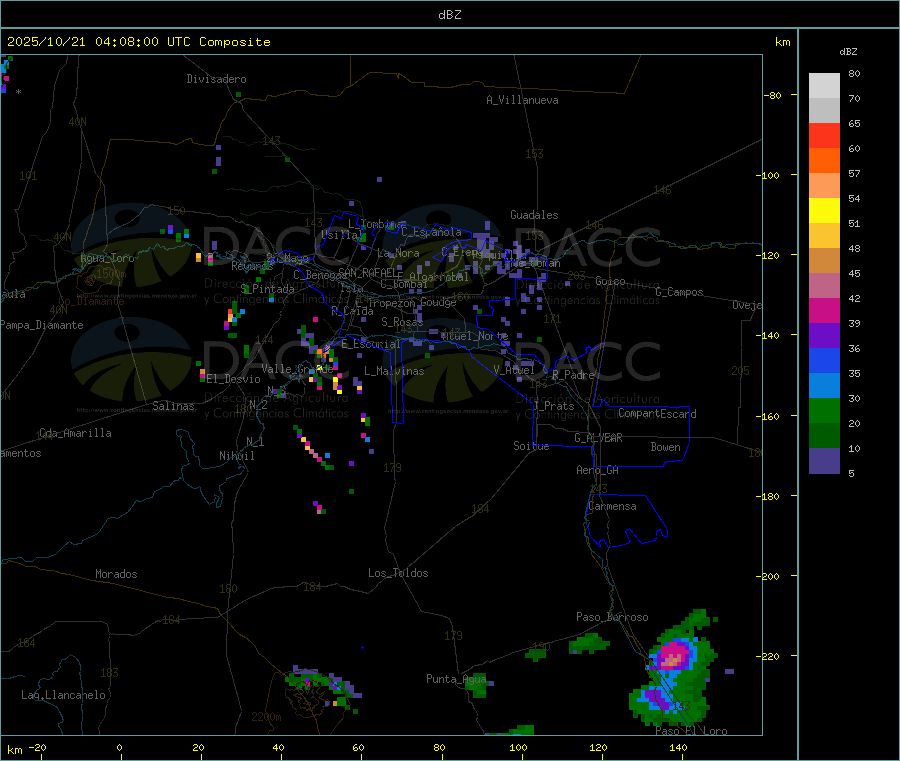Click the Carmensa label

[x=612, y=506]
